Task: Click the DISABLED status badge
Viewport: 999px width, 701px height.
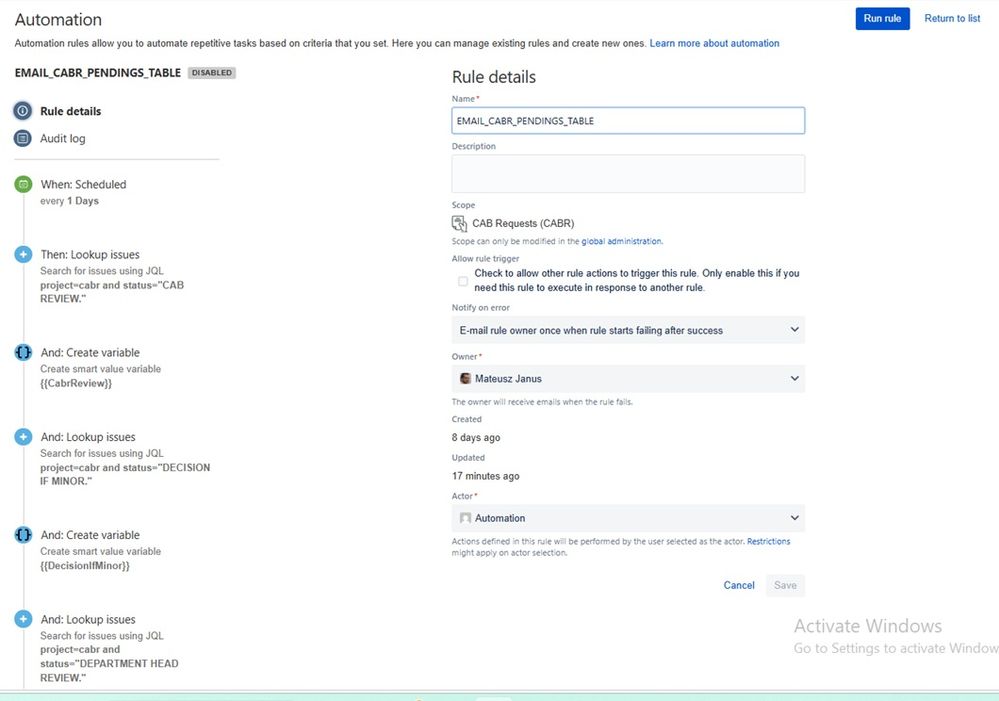Action: [x=212, y=73]
